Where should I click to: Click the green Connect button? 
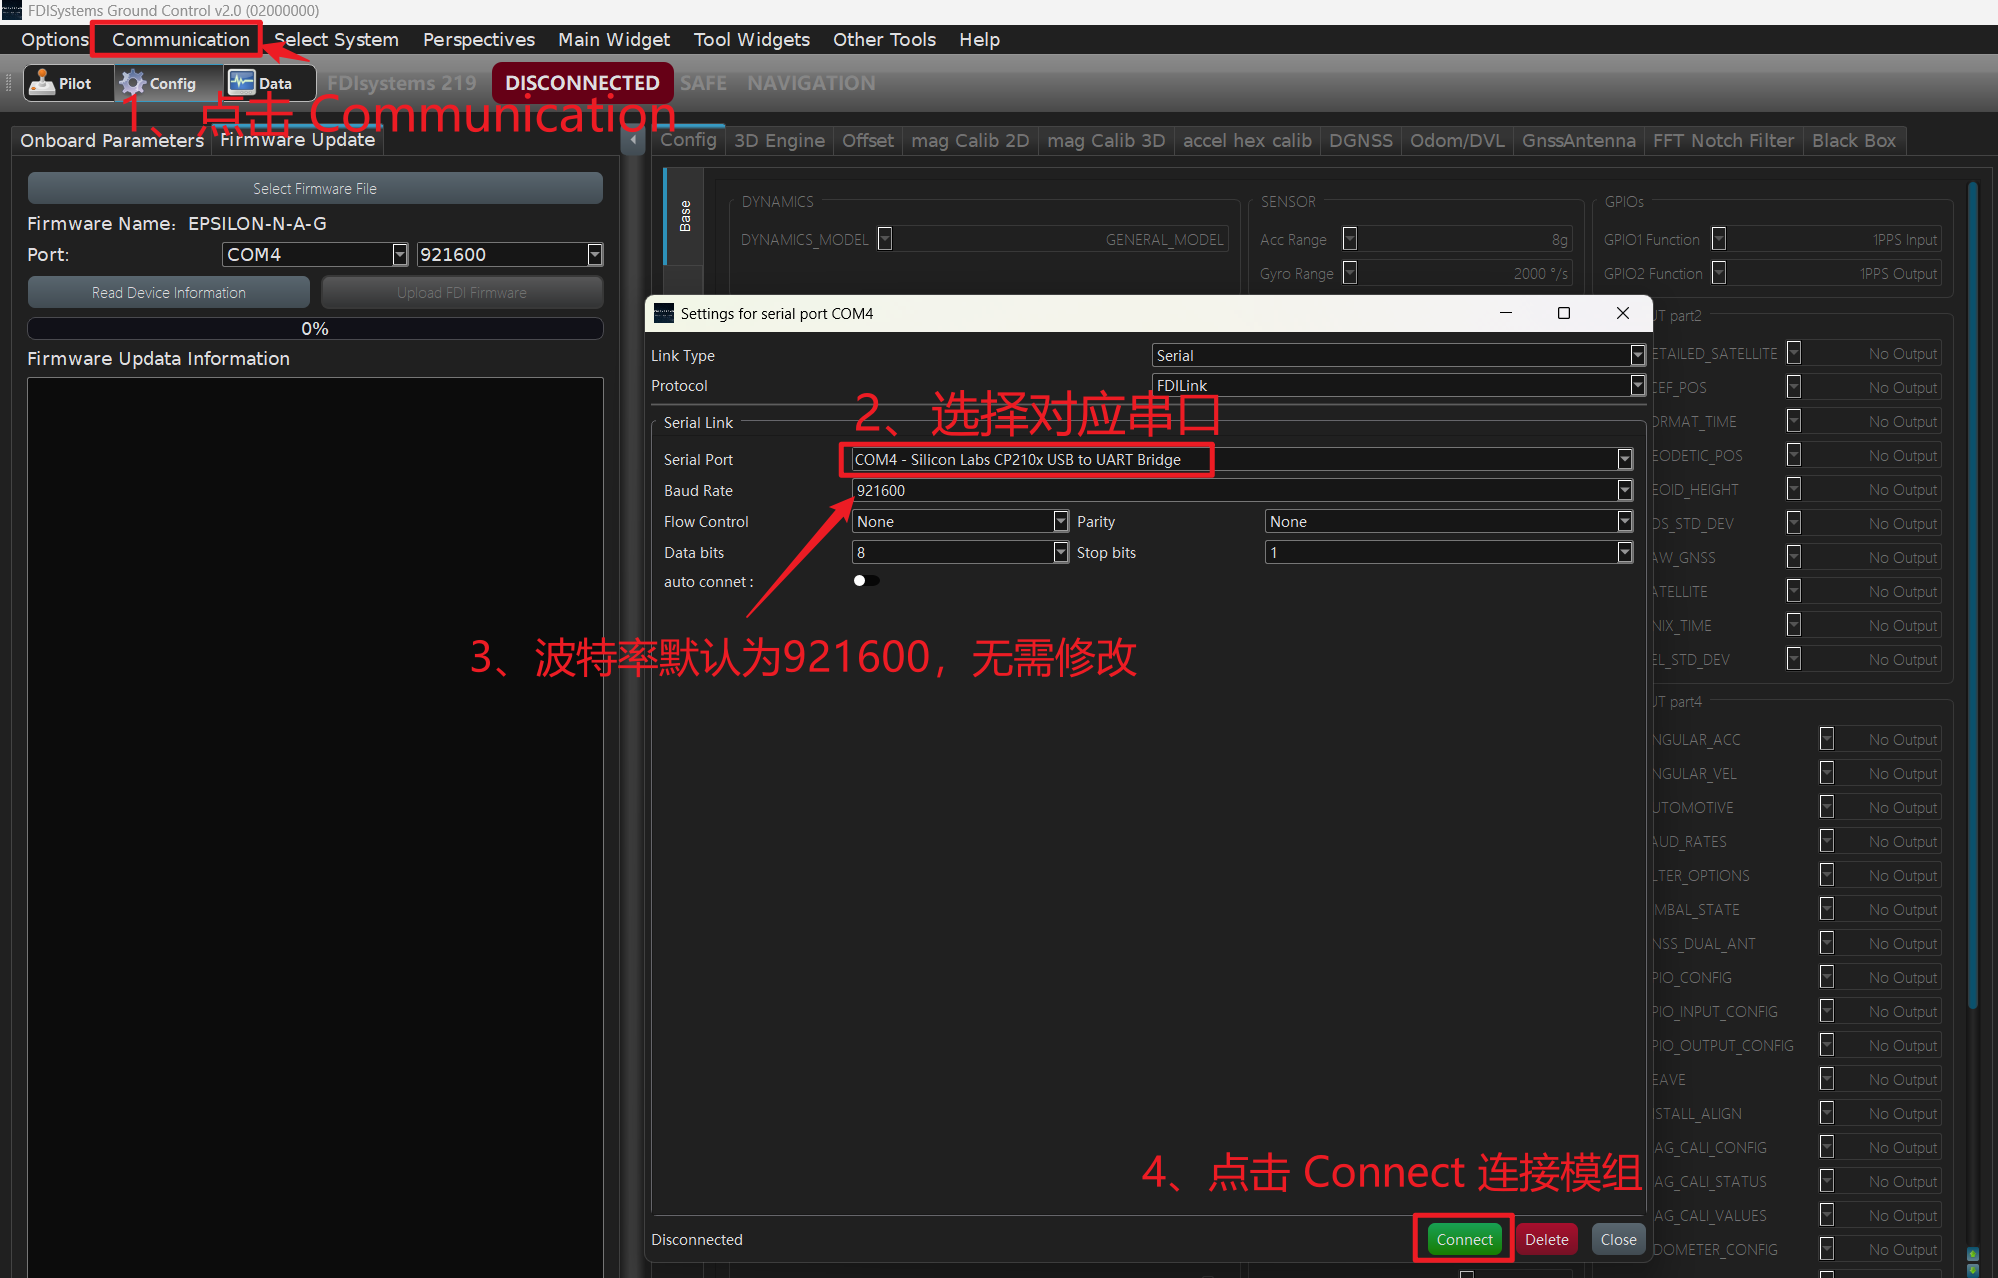(1464, 1239)
